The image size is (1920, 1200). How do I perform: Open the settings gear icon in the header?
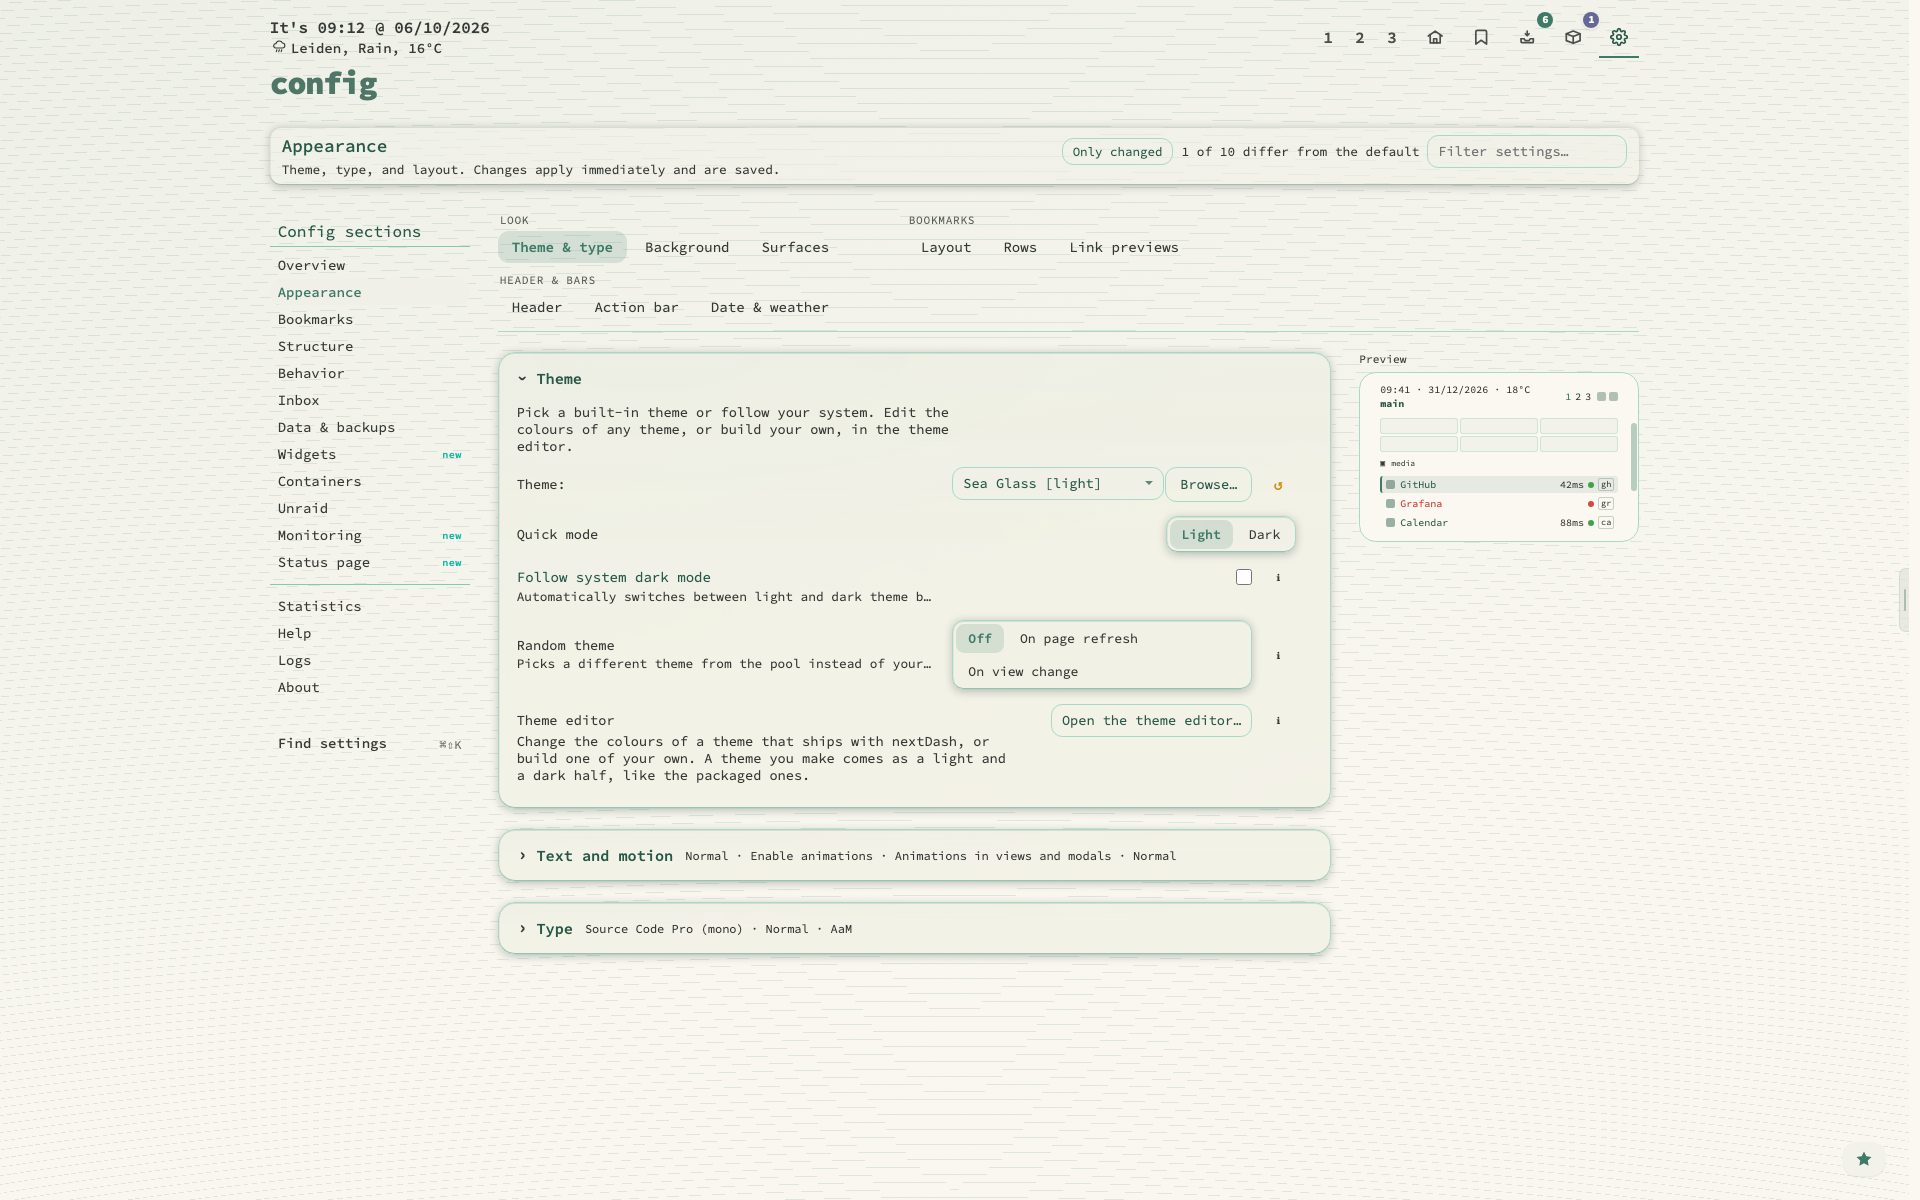(1619, 37)
